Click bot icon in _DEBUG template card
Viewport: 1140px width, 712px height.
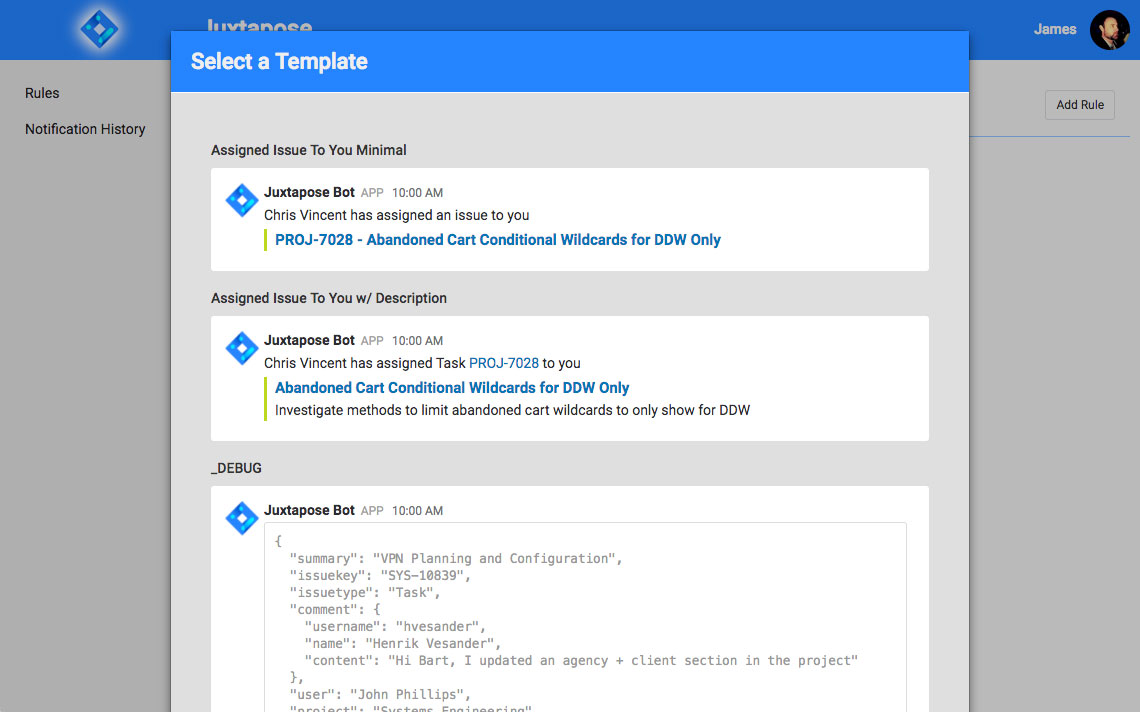tap(242, 518)
